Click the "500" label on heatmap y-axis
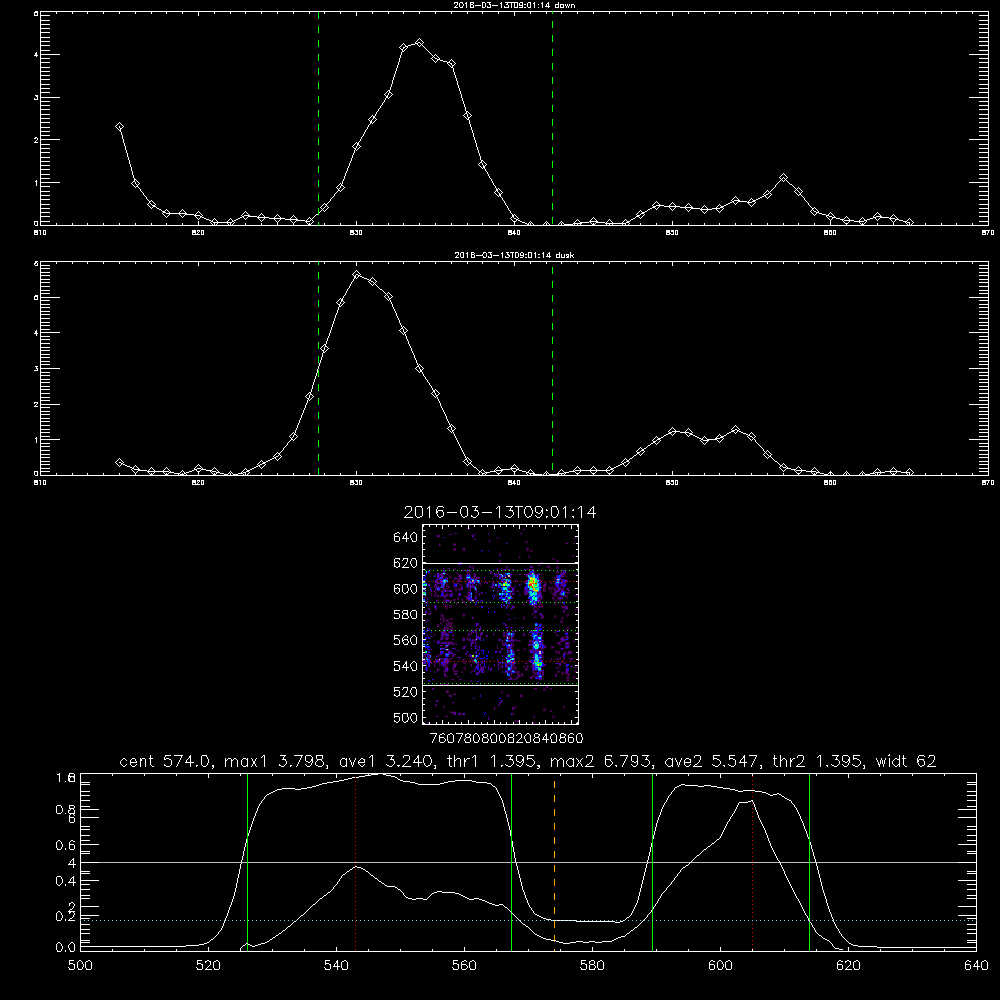This screenshot has height=1000, width=1000. [406, 717]
